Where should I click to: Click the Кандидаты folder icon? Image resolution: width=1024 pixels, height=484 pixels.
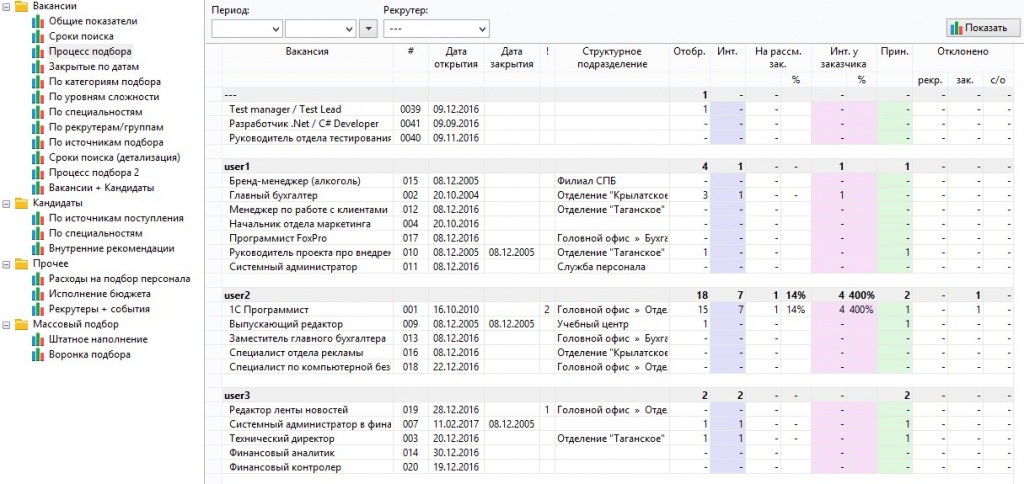point(22,203)
